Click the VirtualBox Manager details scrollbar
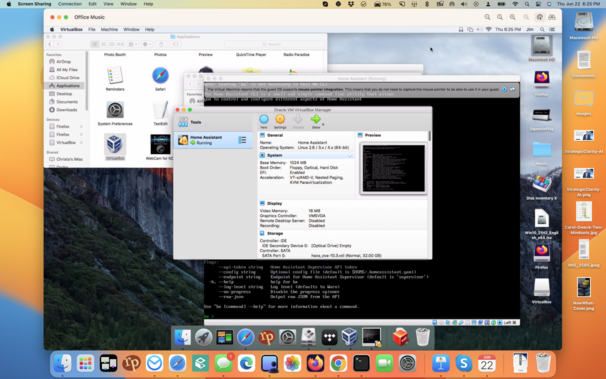Viewport: 606px width, 379px height. pos(430,136)
